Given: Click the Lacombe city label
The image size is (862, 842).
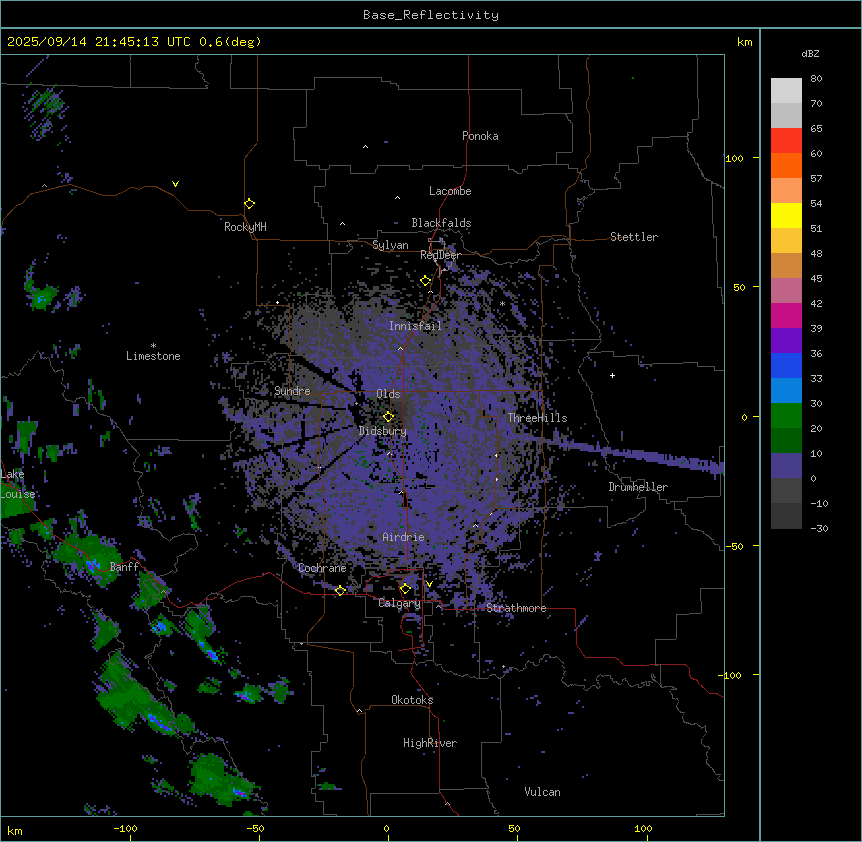Looking at the screenshot, I should (450, 191).
